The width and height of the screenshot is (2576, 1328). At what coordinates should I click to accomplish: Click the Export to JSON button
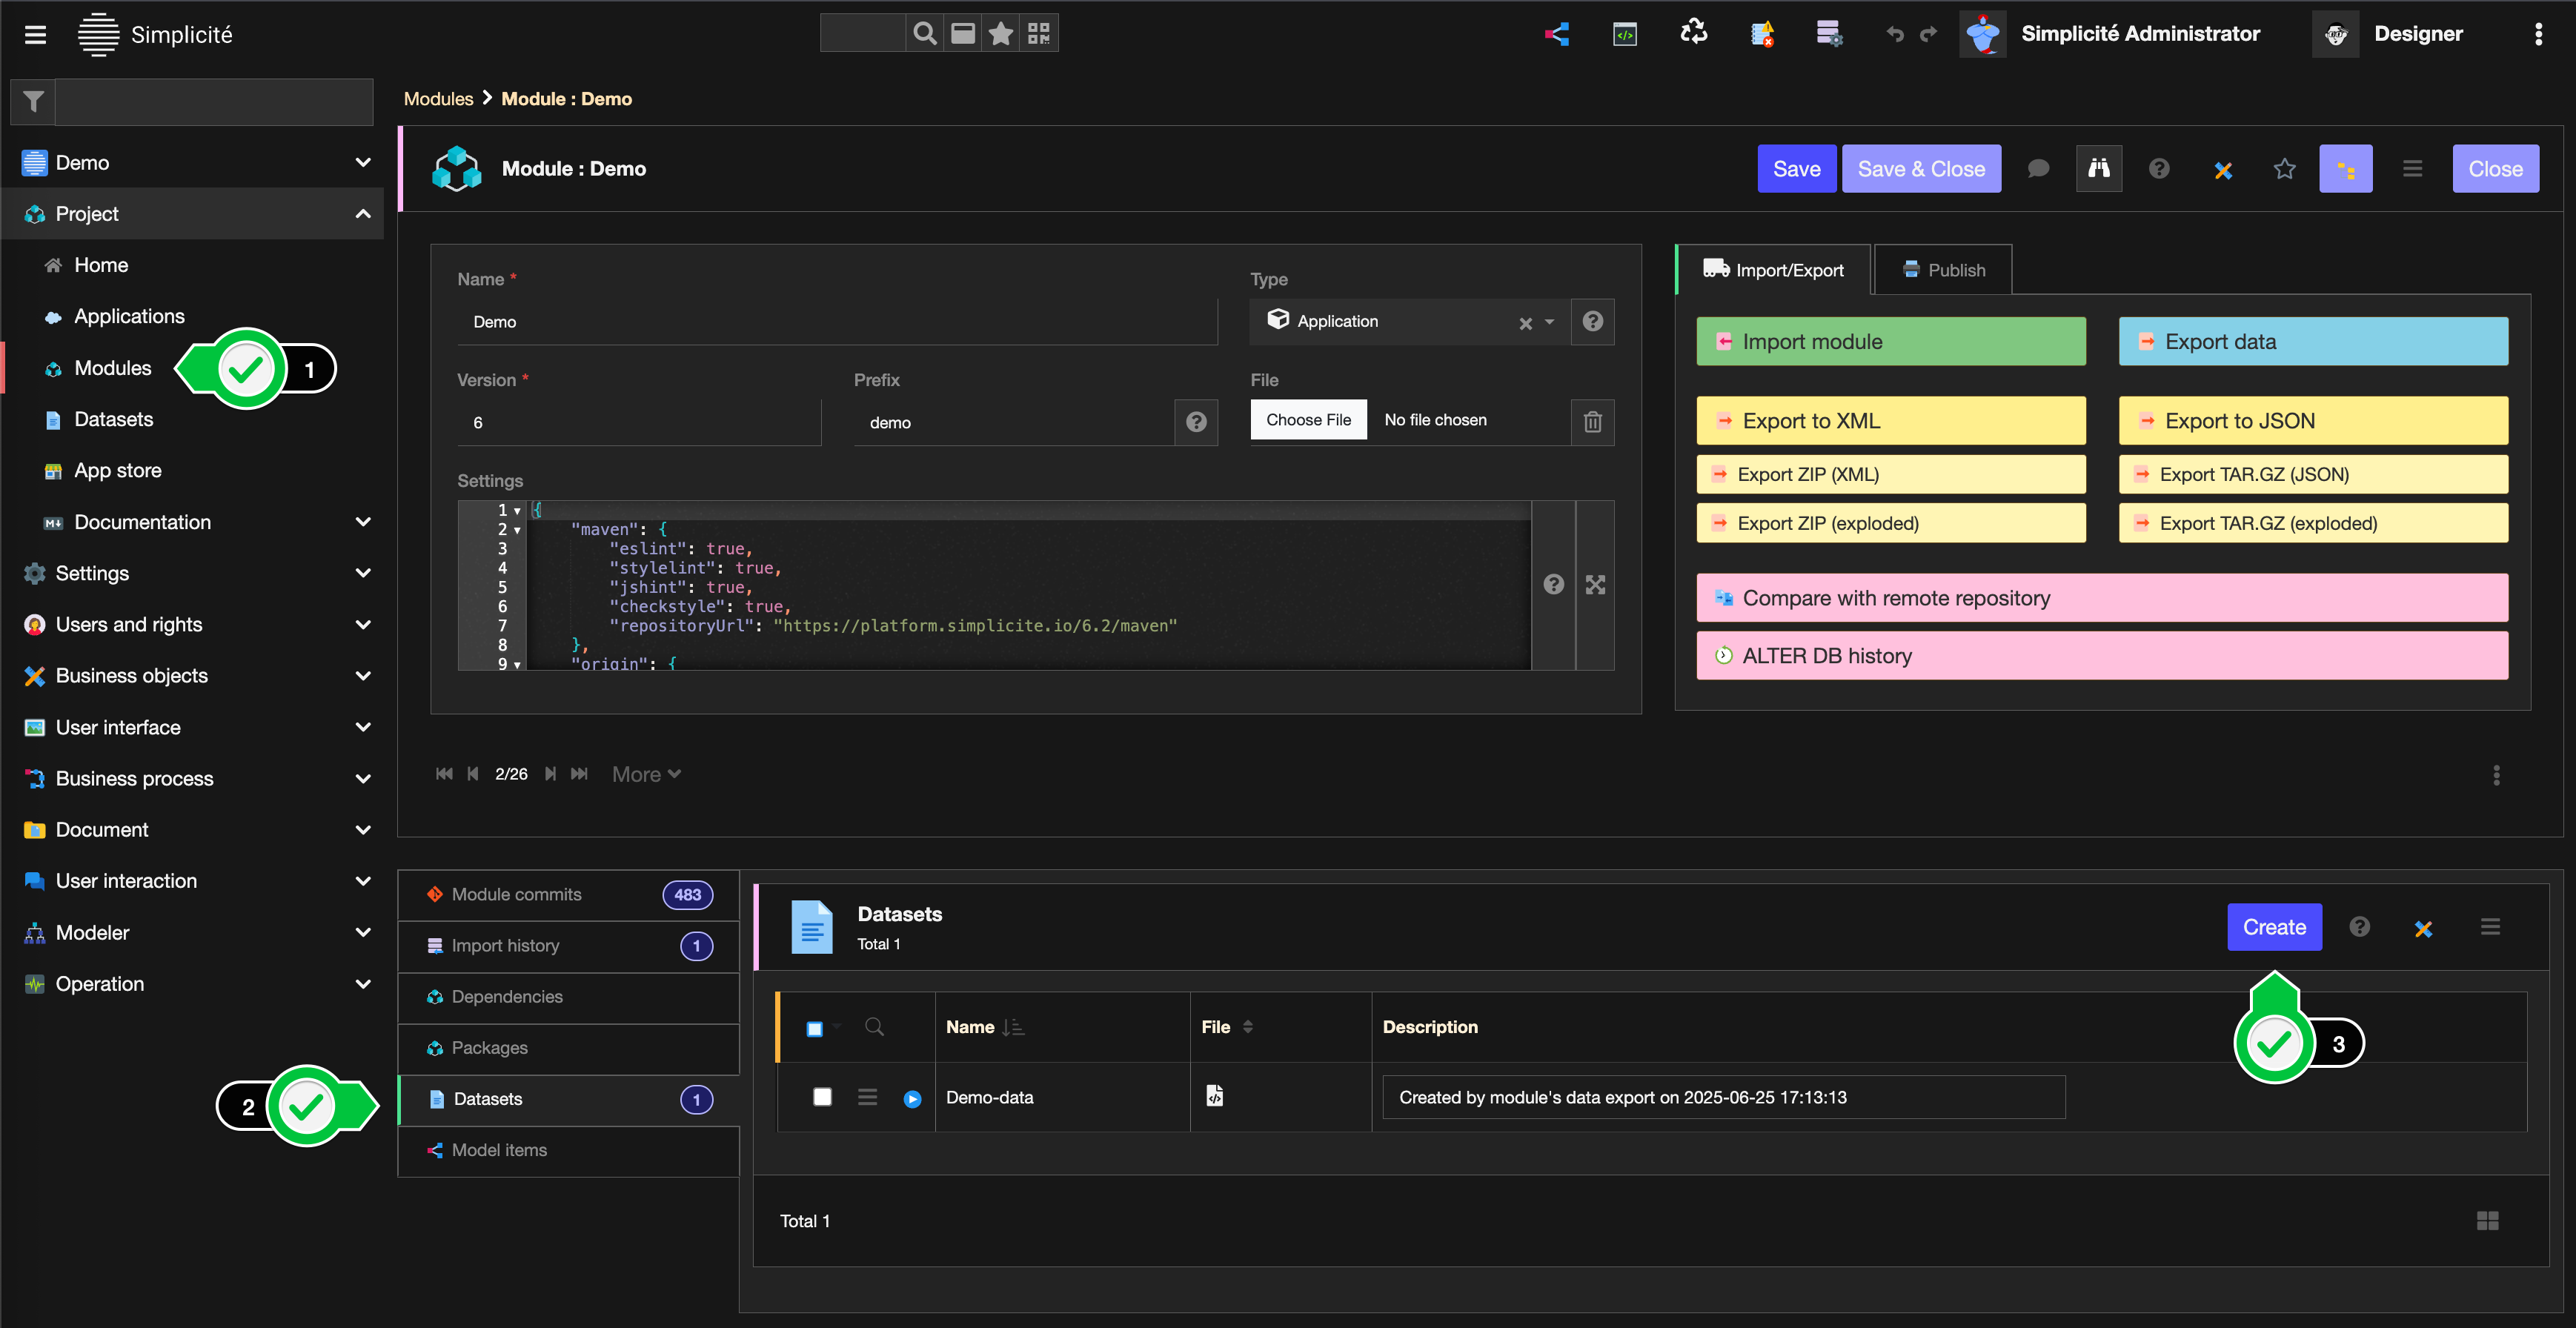(2312, 421)
